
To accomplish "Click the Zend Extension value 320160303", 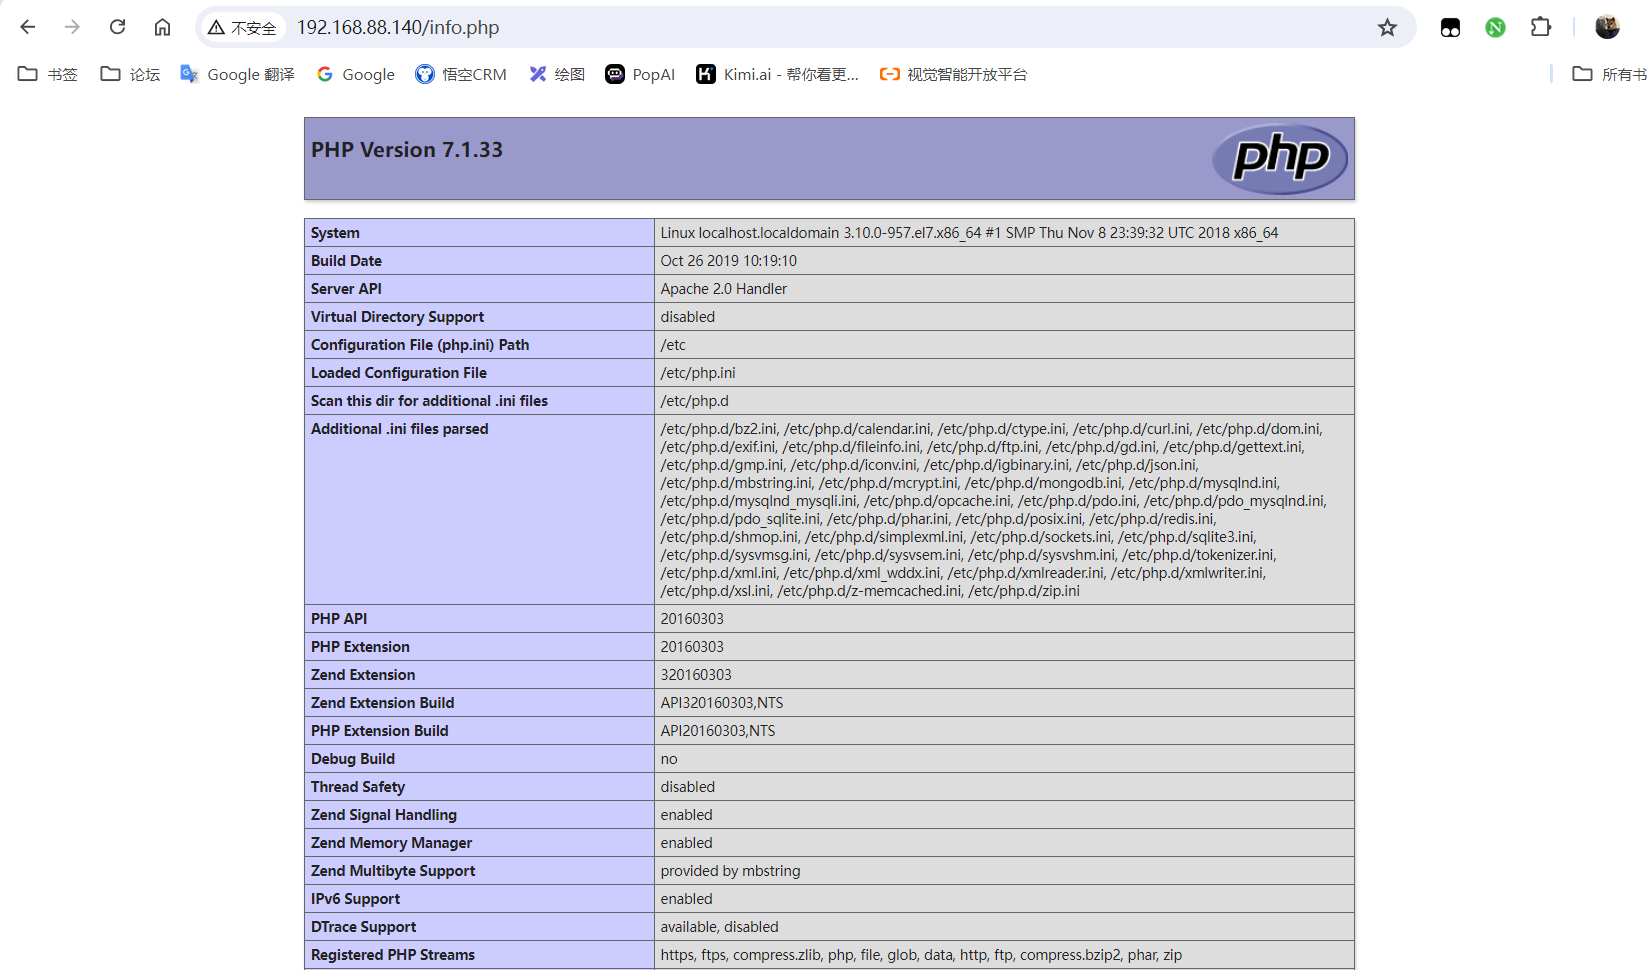I will (x=696, y=675).
